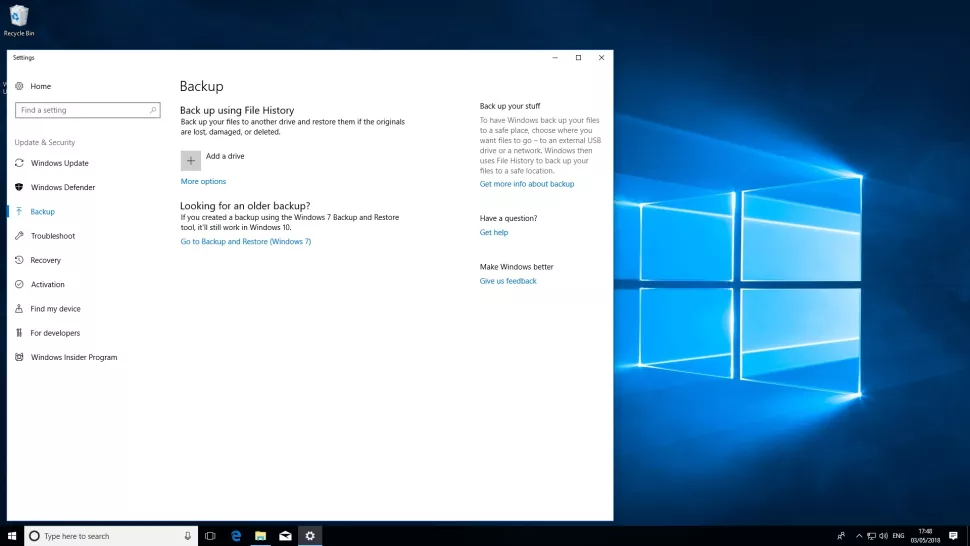Click the Windows Update refresh icon
The width and height of the screenshot is (970, 546).
pos(19,163)
